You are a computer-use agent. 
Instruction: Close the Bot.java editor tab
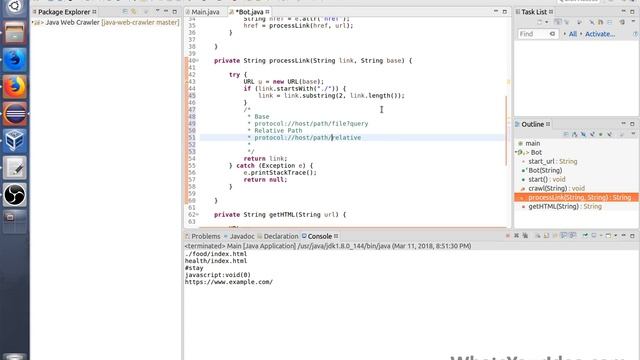pos(267,12)
